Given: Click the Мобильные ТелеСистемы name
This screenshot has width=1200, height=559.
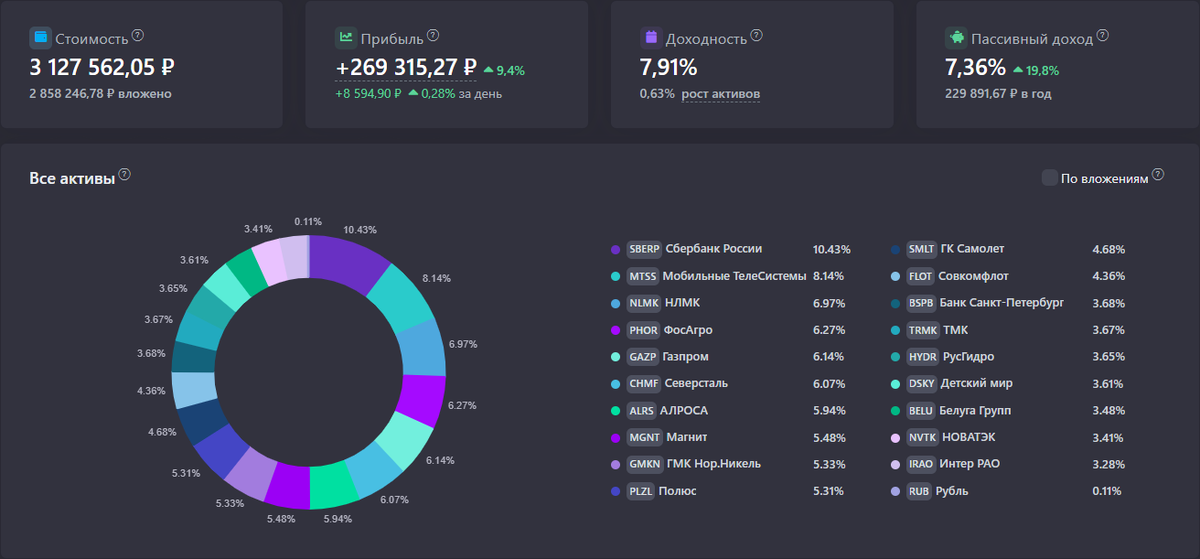Looking at the screenshot, I should (x=734, y=276).
